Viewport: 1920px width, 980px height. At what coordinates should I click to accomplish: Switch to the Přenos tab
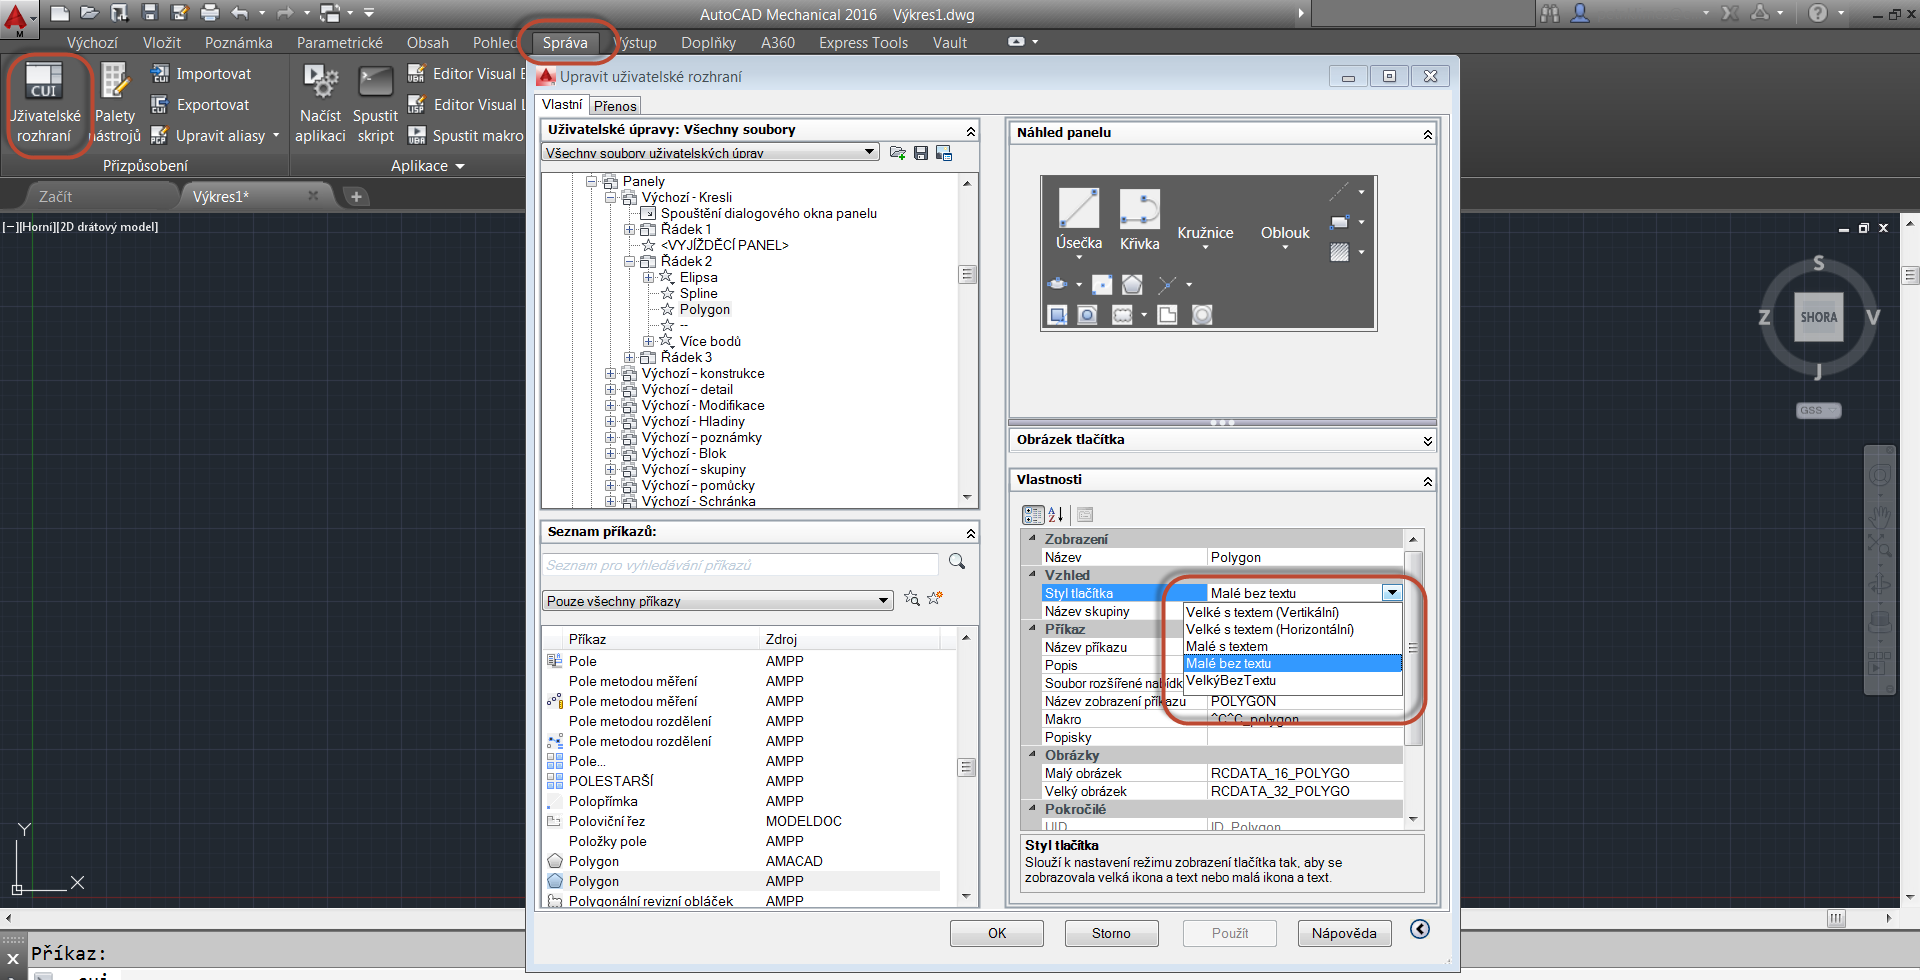[x=615, y=106]
